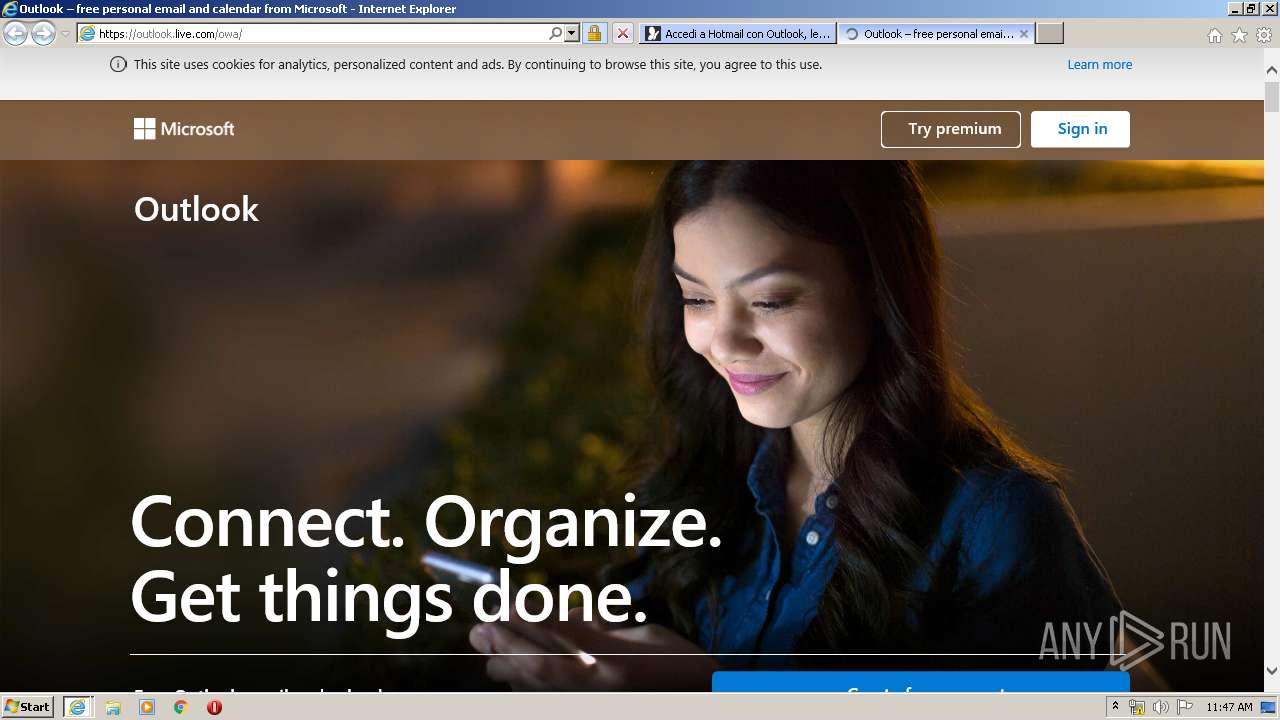Viewport: 1280px width, 720px height.
Task: Open a new blank tab
Action: (x=1049, y=34)
